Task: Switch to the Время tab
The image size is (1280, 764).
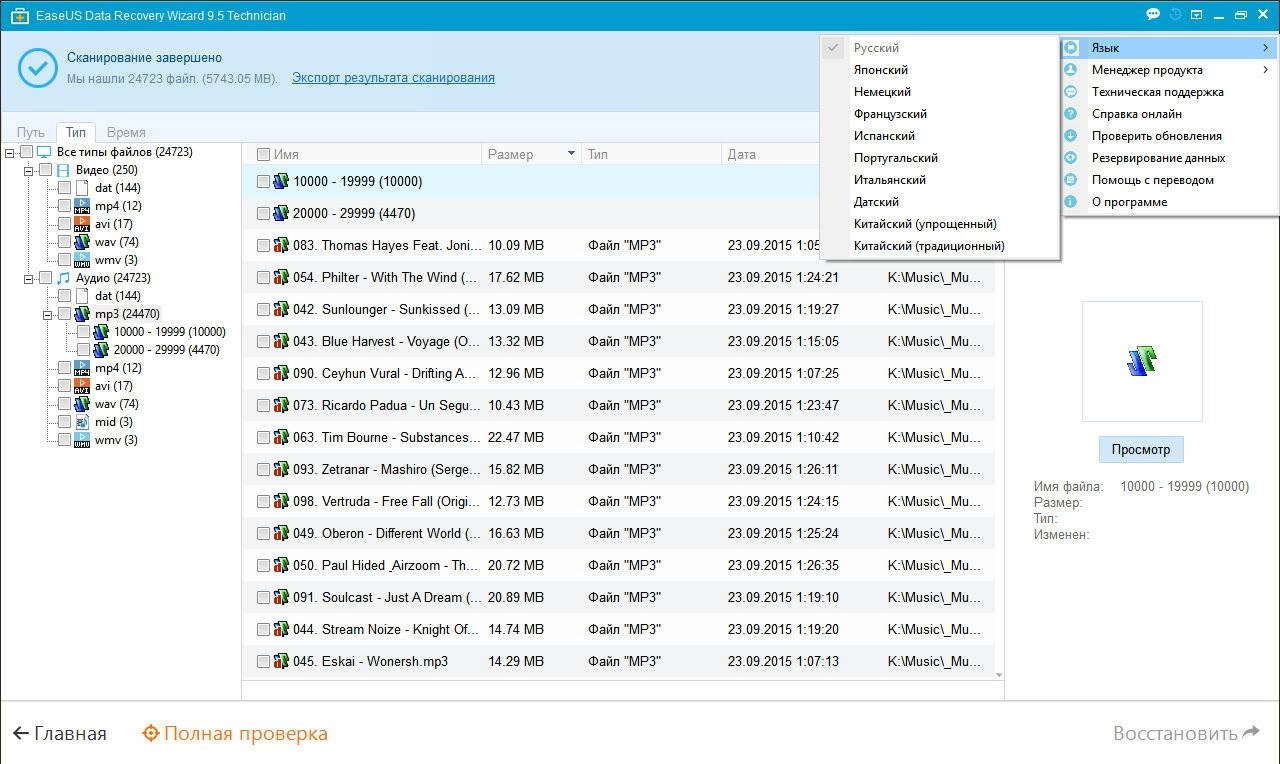Action: [126, 132]
